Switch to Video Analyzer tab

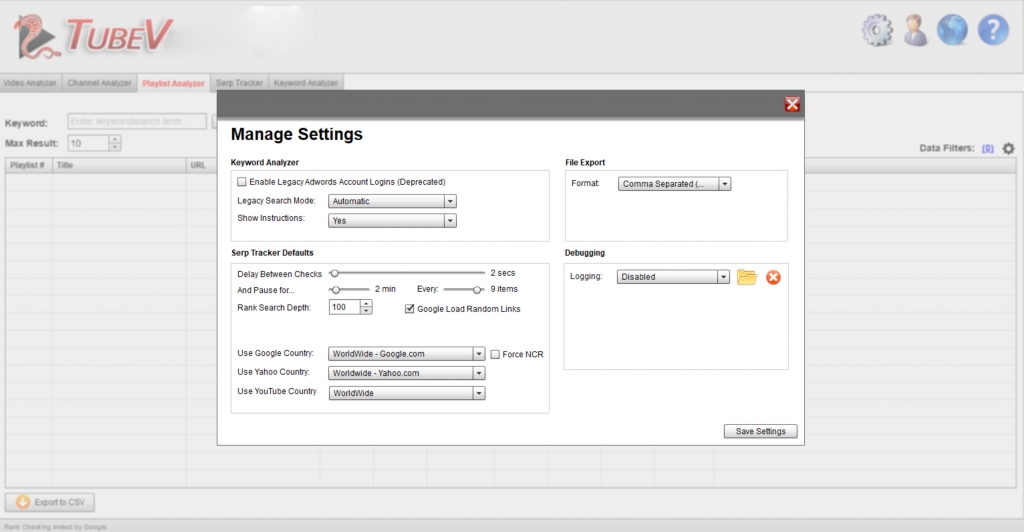click(30, 83)
